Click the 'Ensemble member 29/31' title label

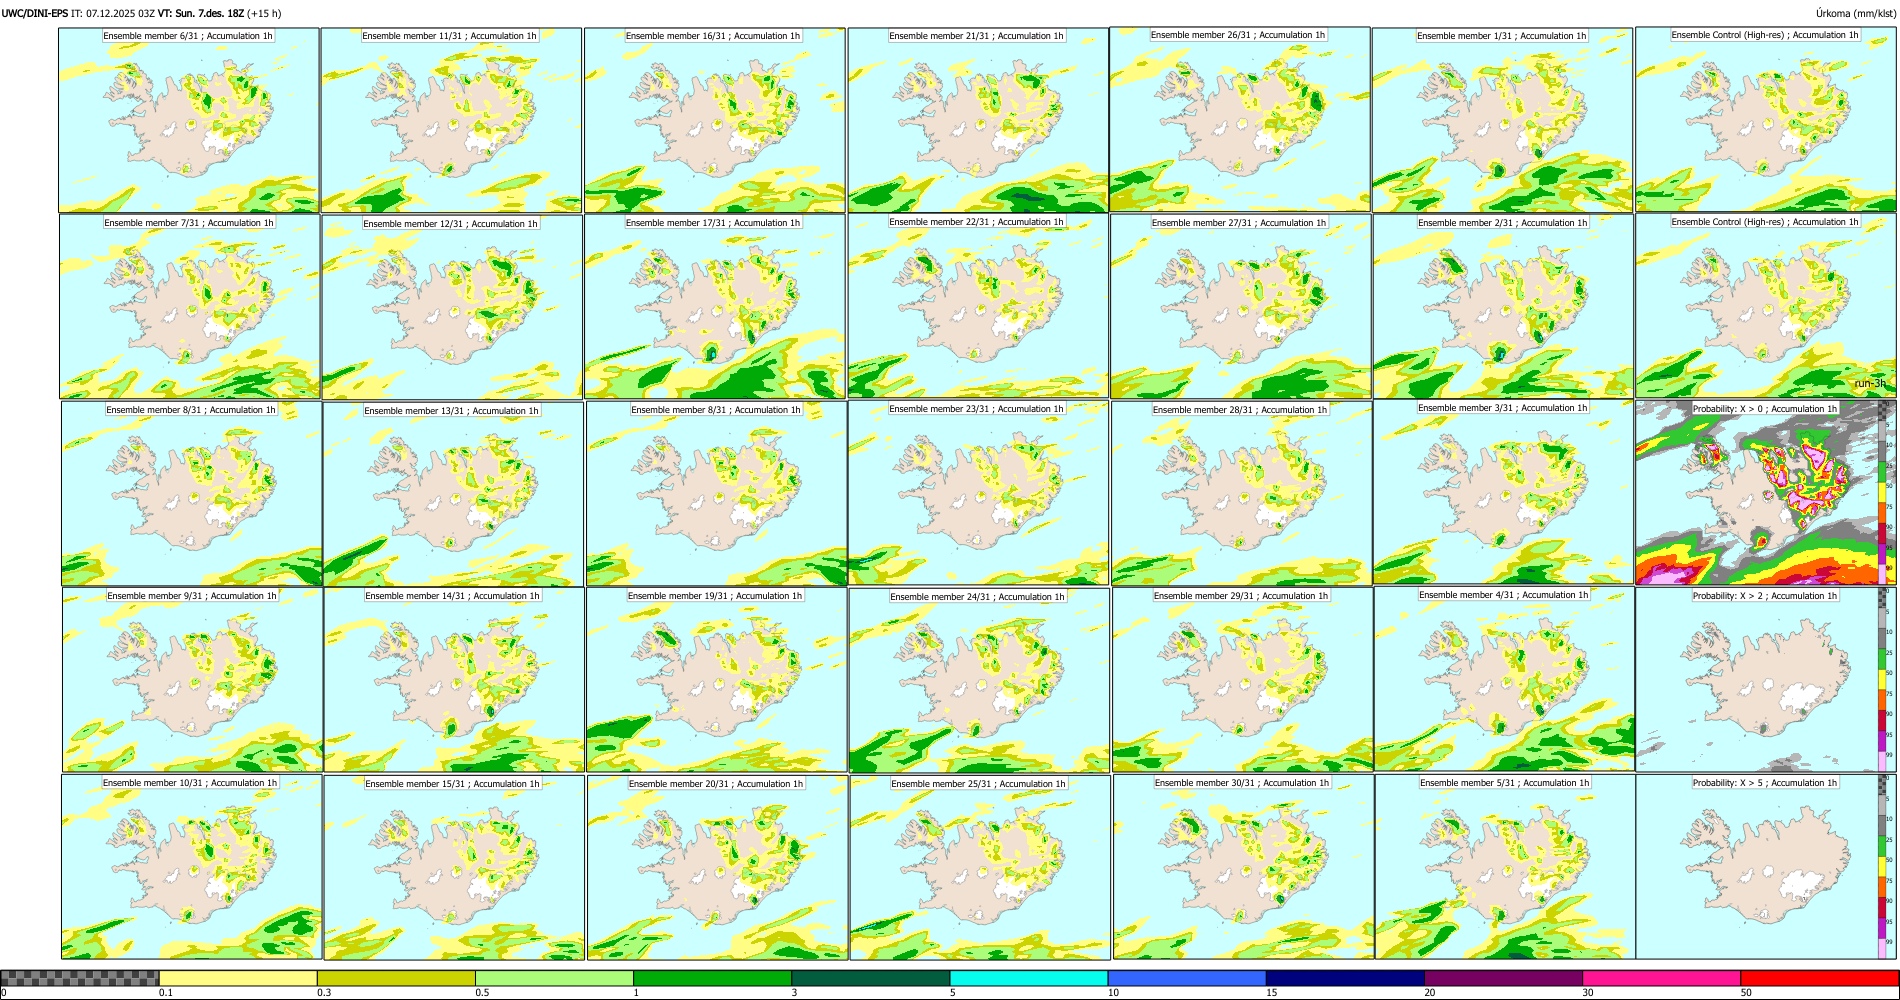coord(1241,596)
